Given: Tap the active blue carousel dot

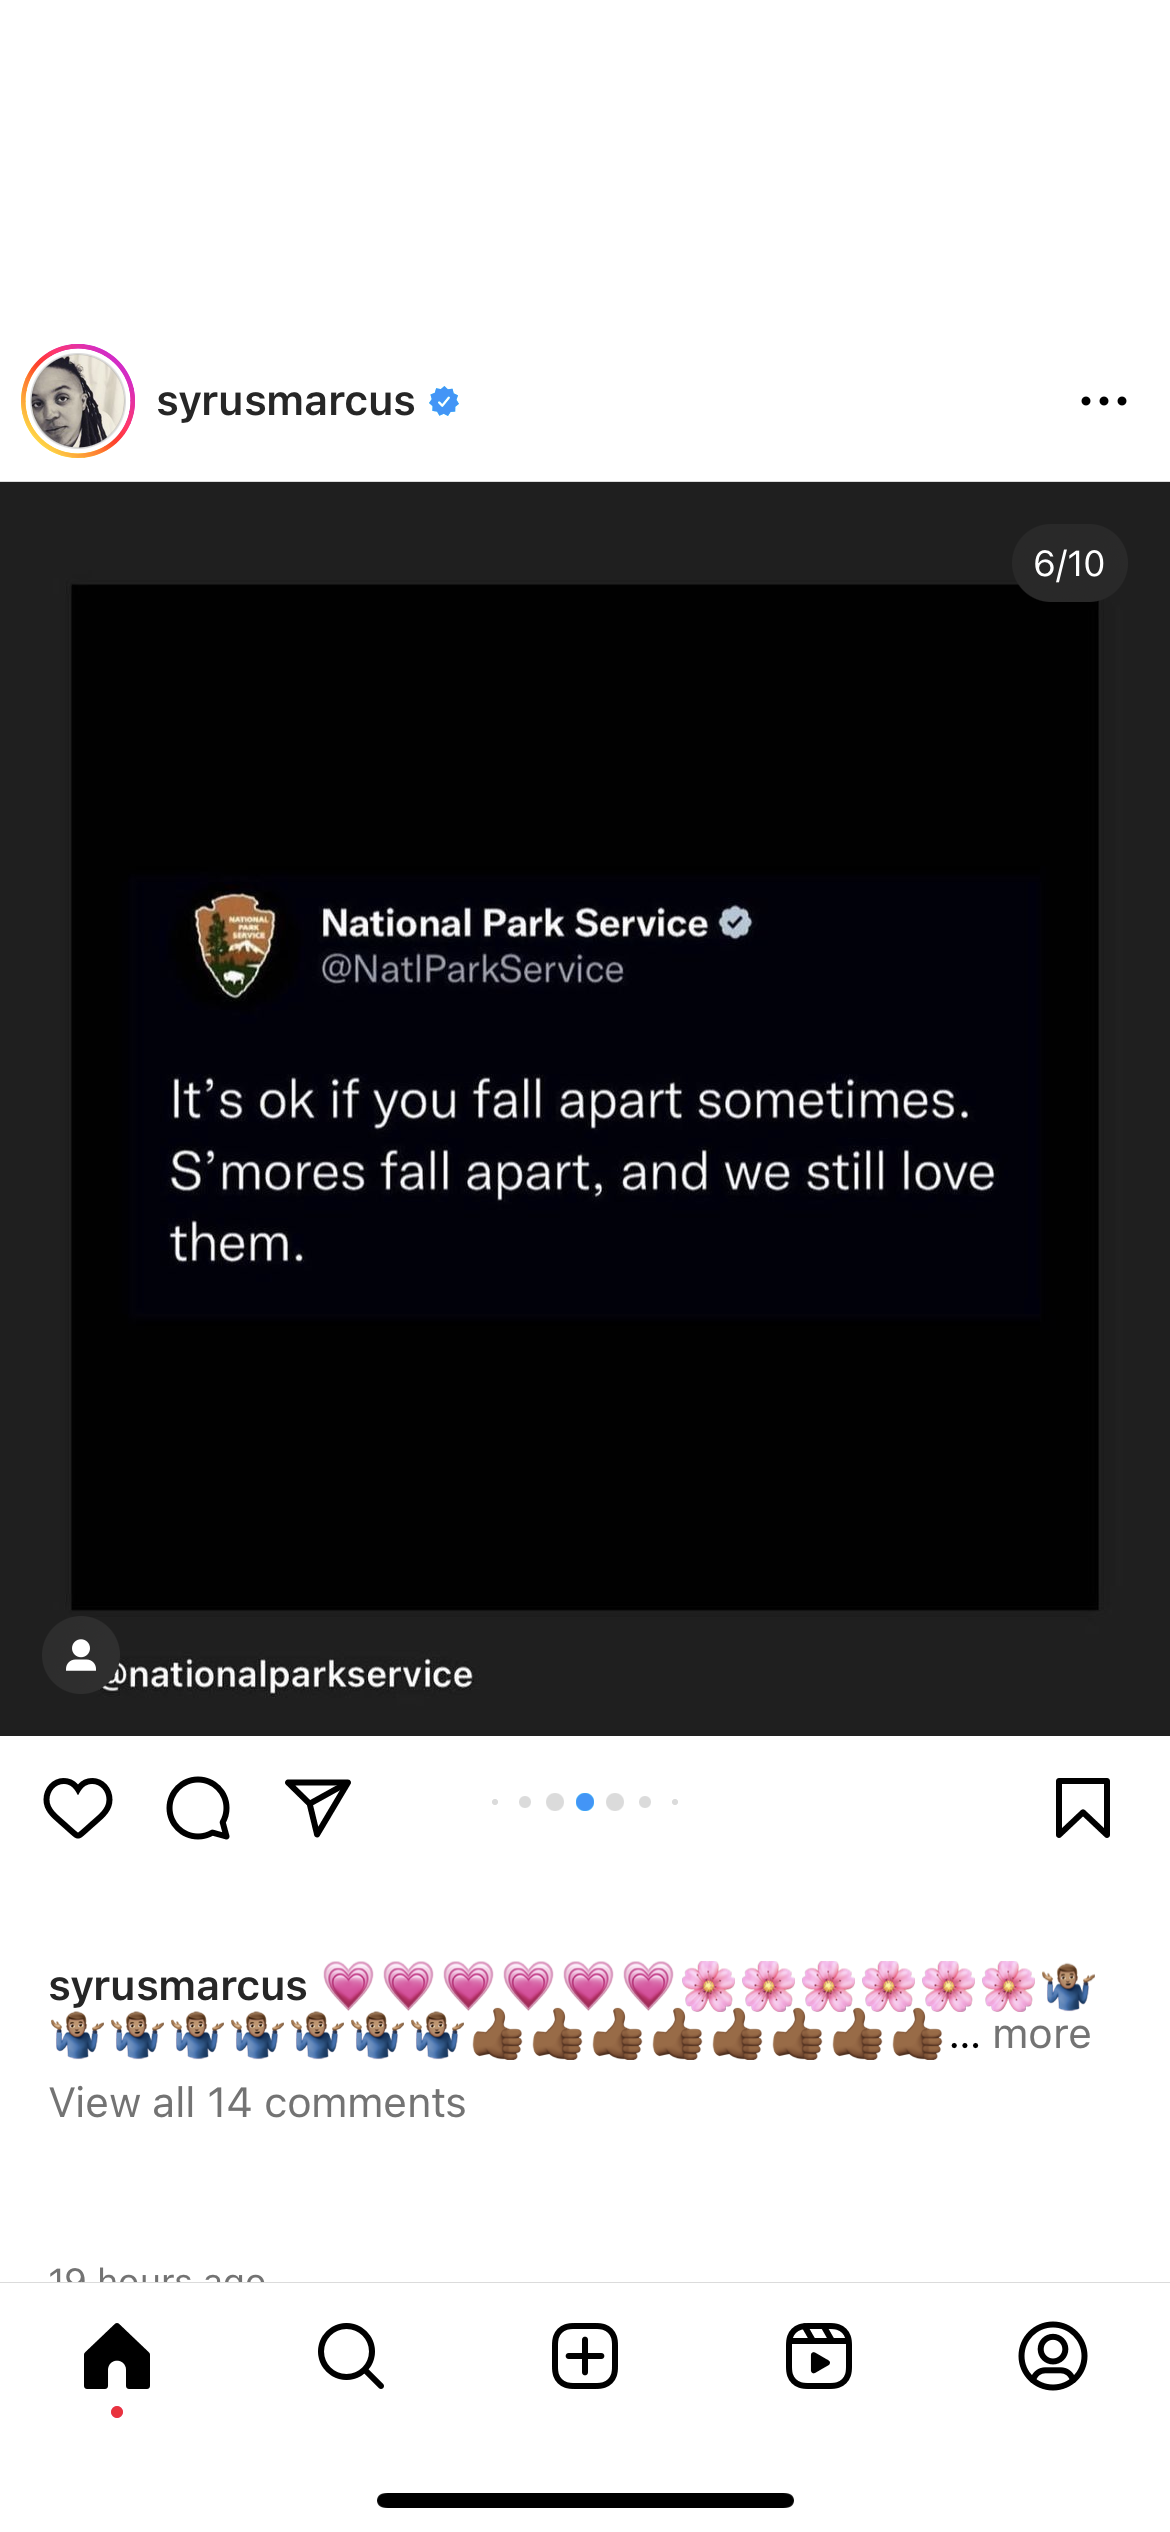Looking at the screenshot, I should [585, 1802].
